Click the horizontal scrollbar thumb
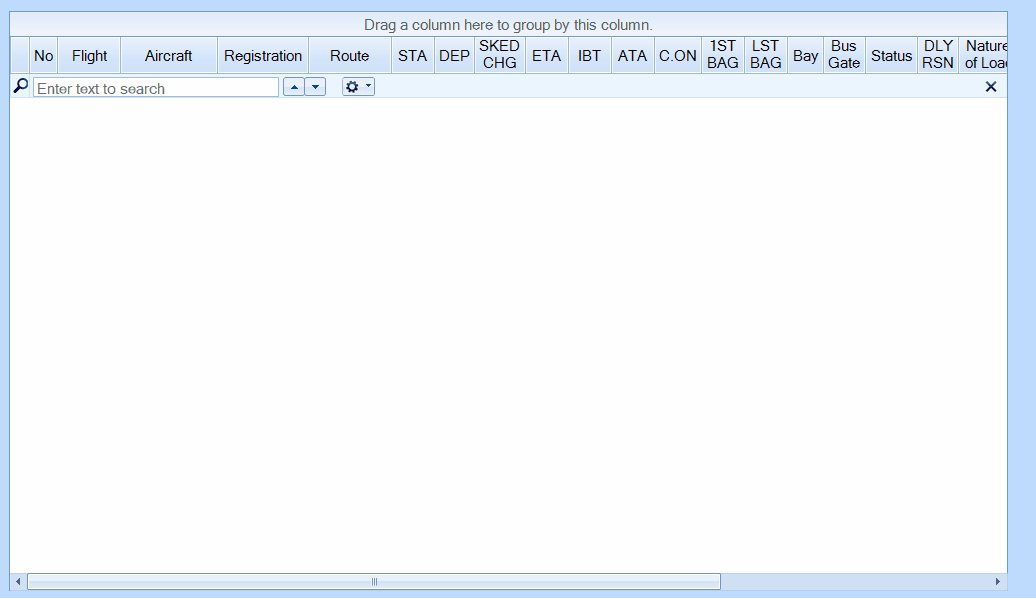The height and width of the screenshot is (598, 1036). (374, 581)
